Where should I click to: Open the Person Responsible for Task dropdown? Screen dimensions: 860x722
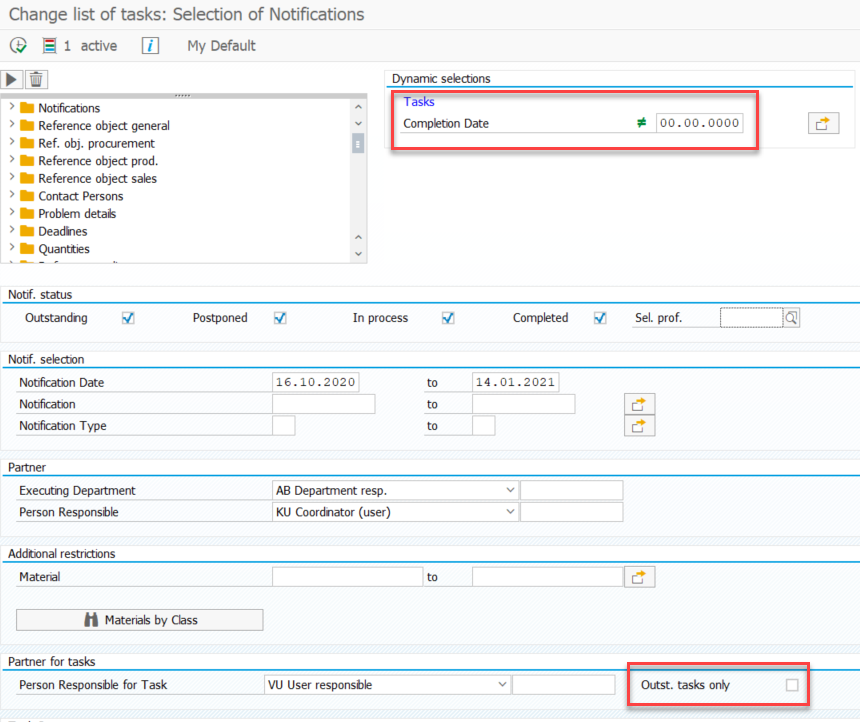[x=502, y=685]
